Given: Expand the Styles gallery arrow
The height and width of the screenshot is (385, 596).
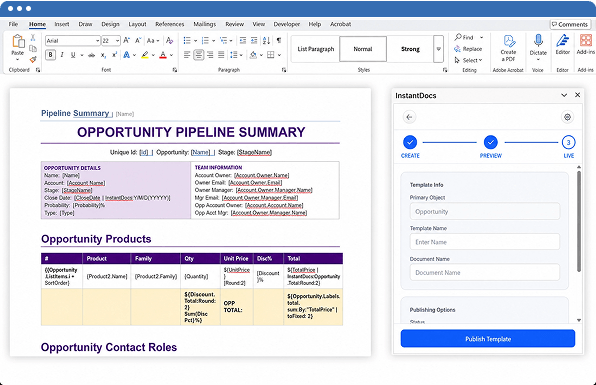Looking at the screenshot, I should coord(438,49).
